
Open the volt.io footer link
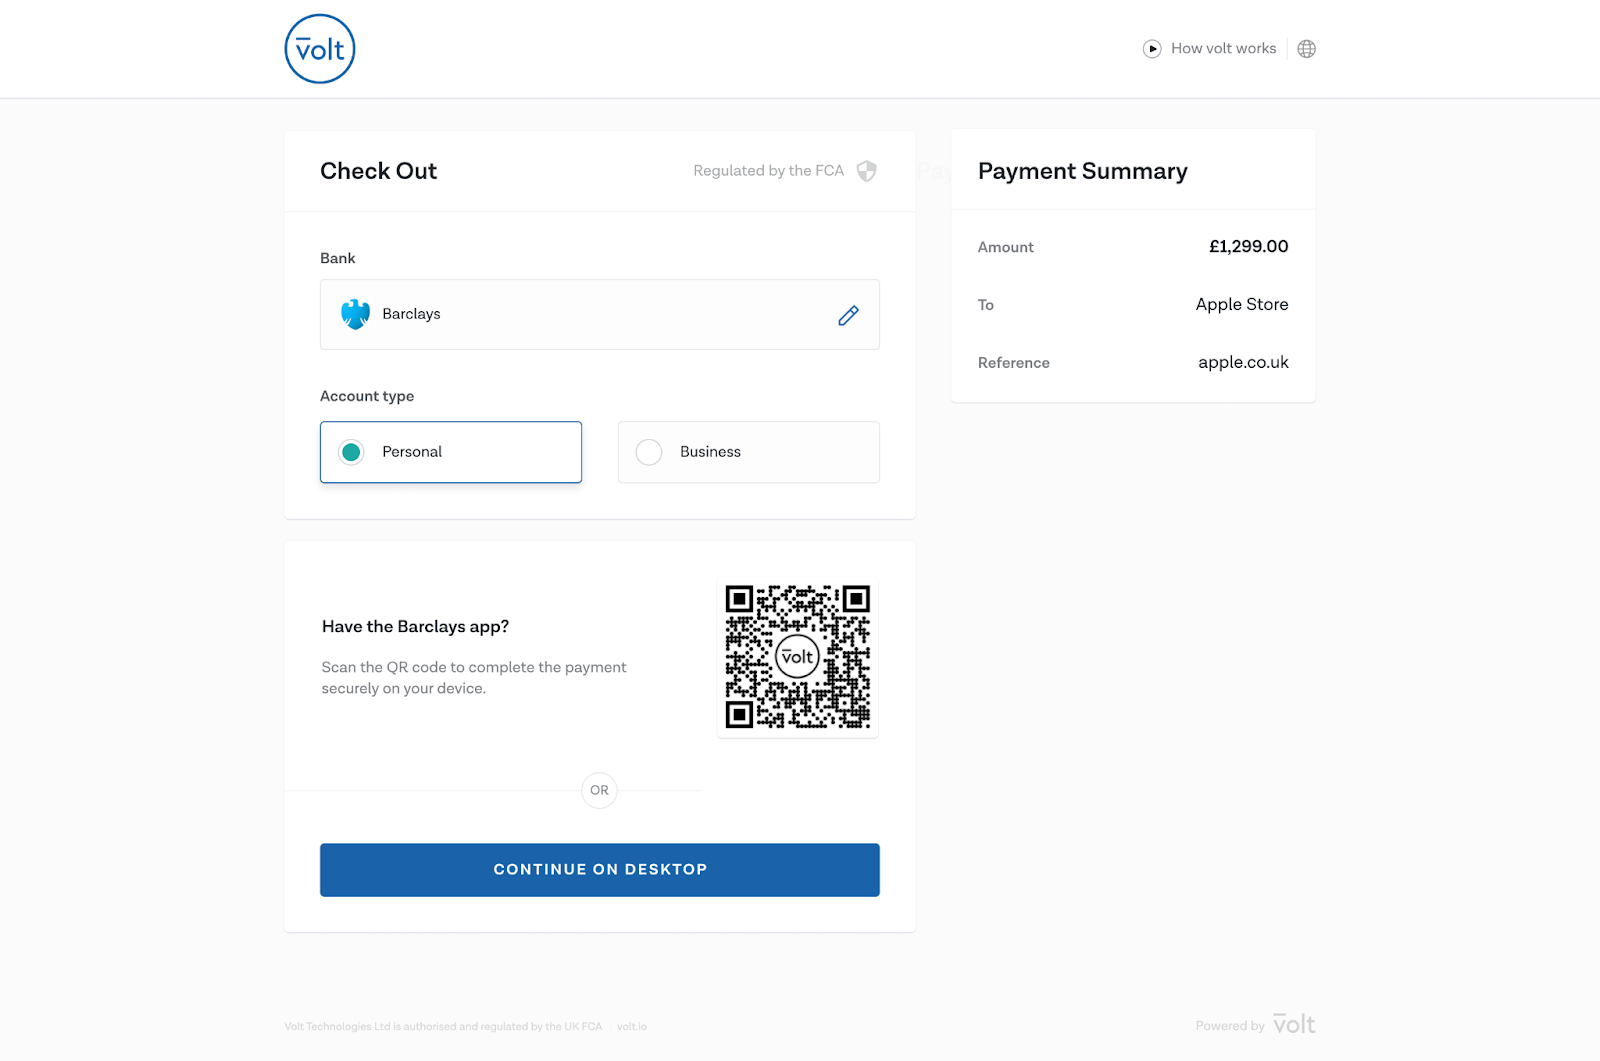632,1027
